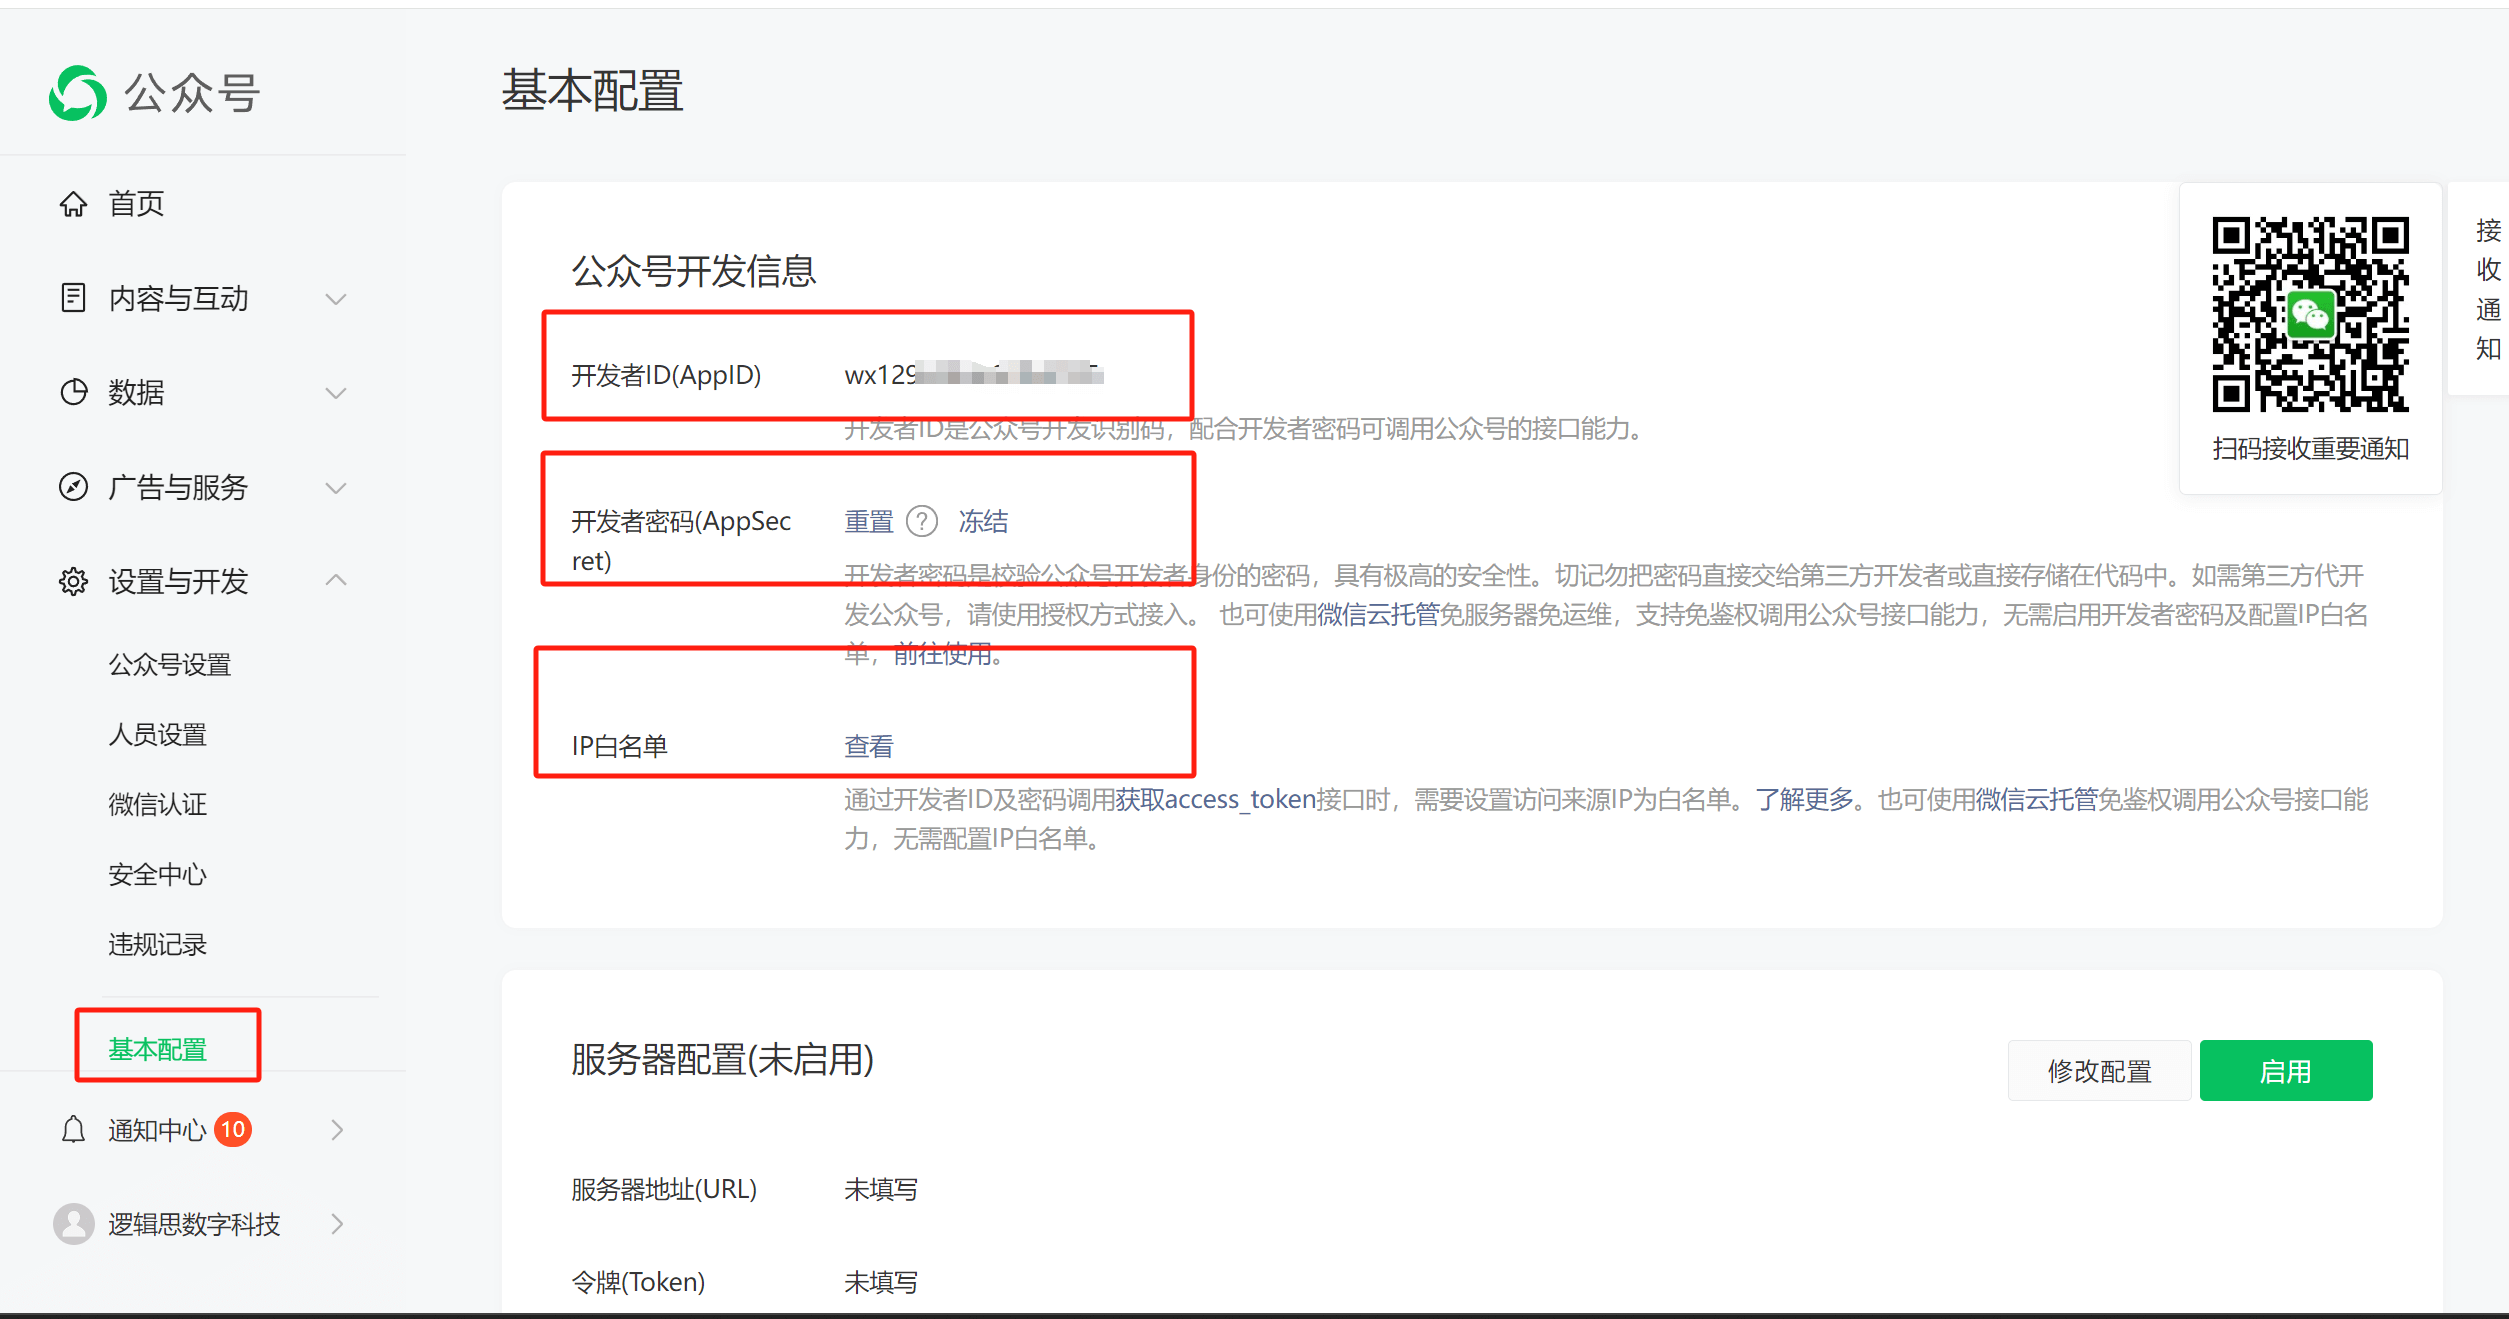The height and width of the screenshot is (1319, 2509).
Task: Open the 逻辑思数字科技 account arrow
Action: coord(337,1224)
